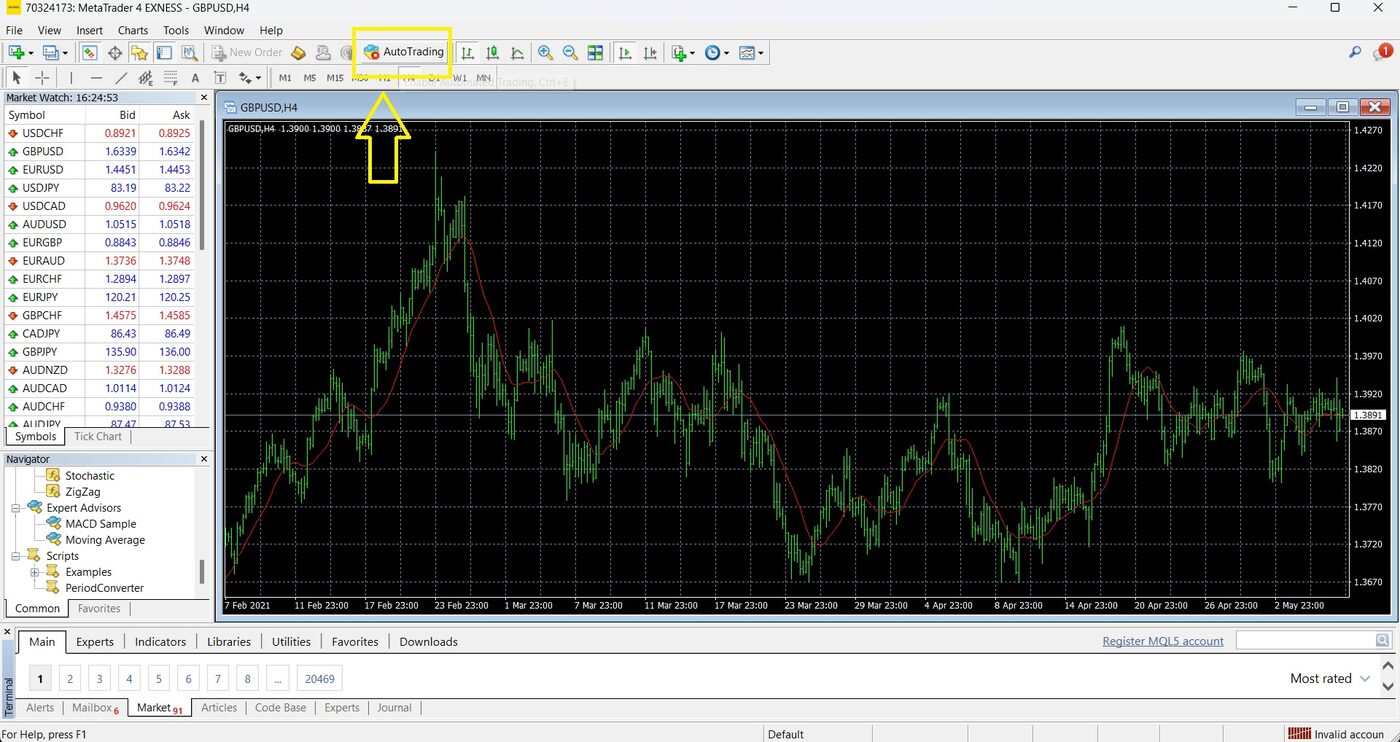The image size is (1400, 742).
Task: Select the Cursor tool
Action: (x=16, y=77)
